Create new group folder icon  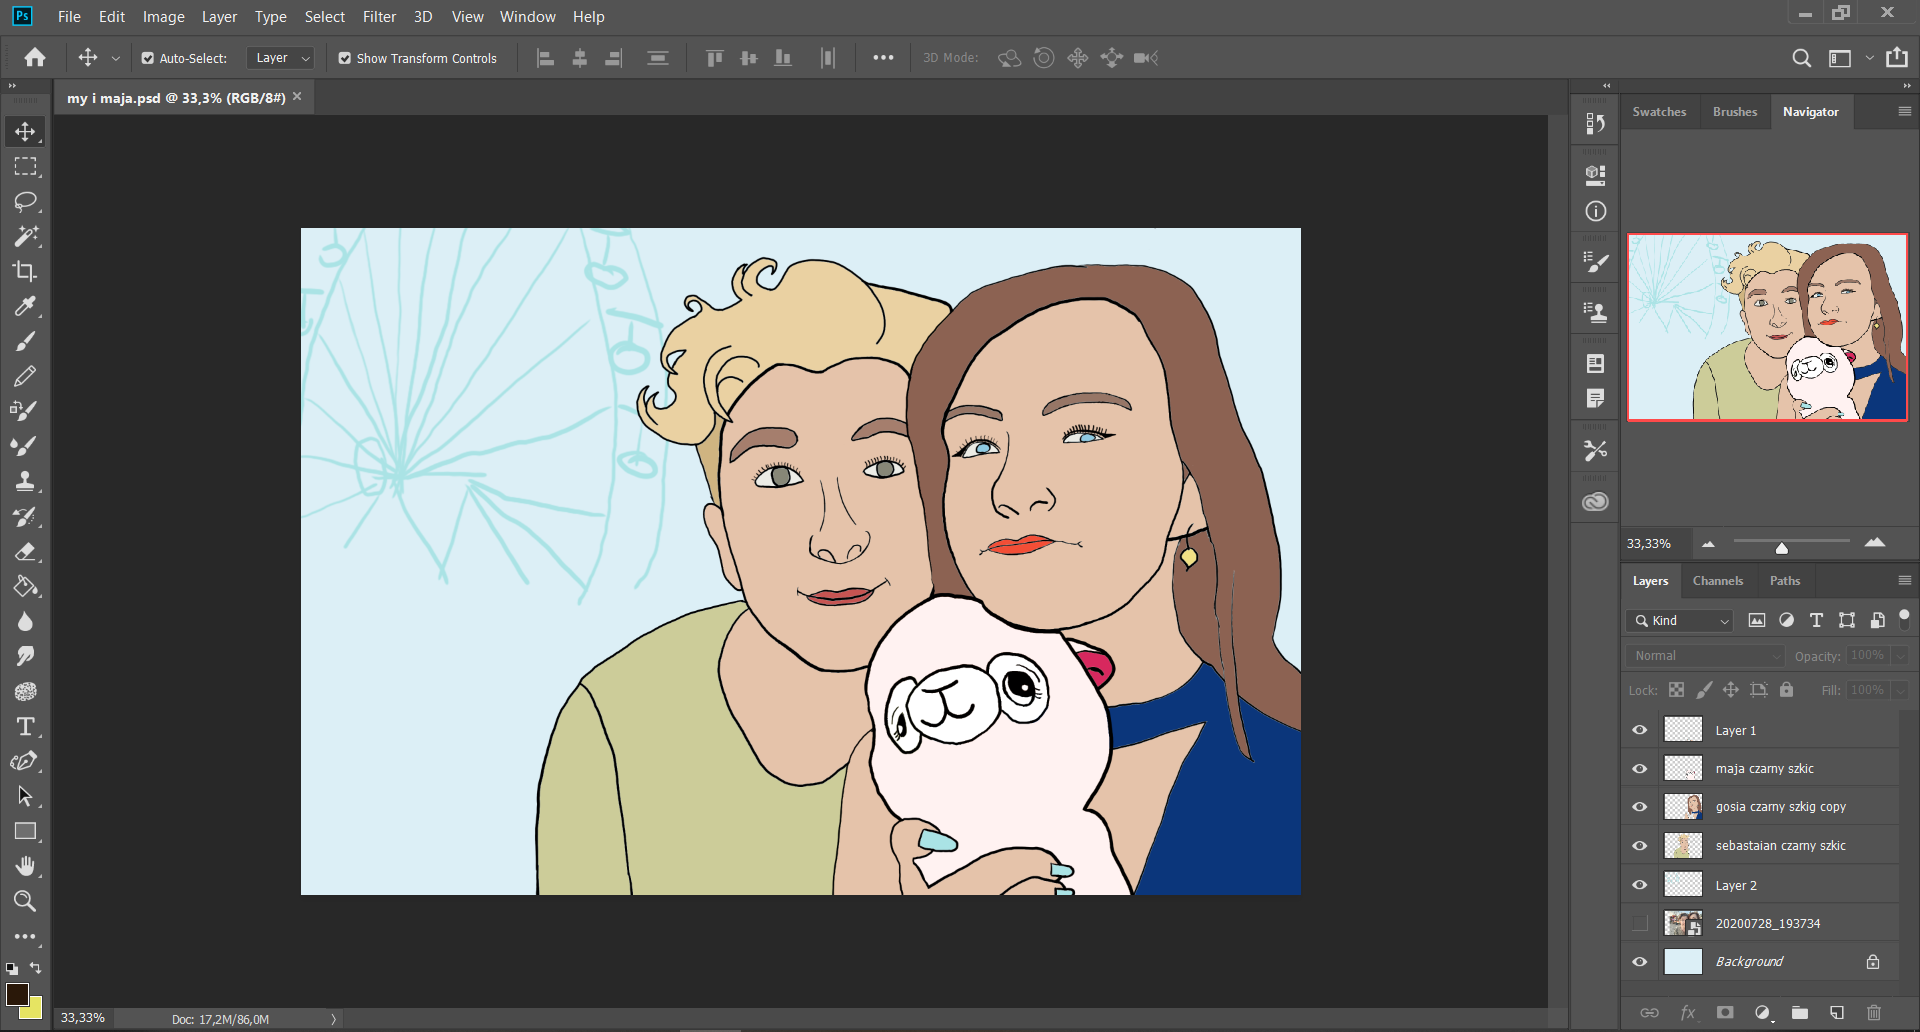tap(1800, 1013)
